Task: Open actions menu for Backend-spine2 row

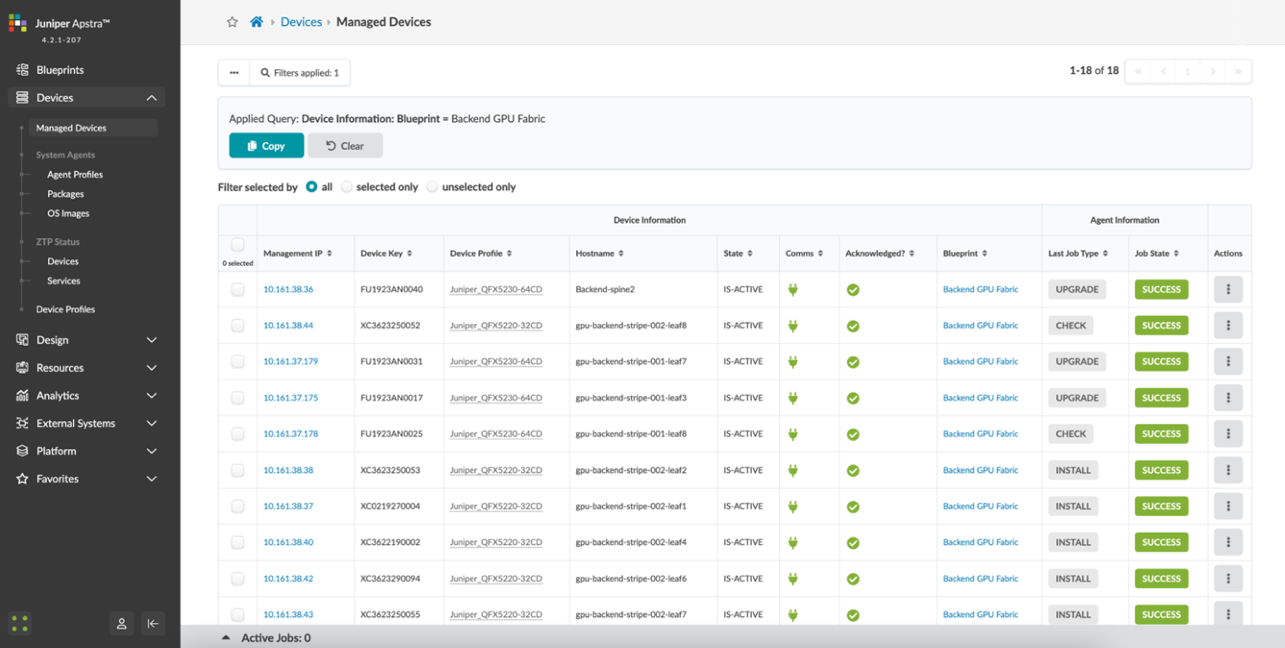Action: [1228, 290]
